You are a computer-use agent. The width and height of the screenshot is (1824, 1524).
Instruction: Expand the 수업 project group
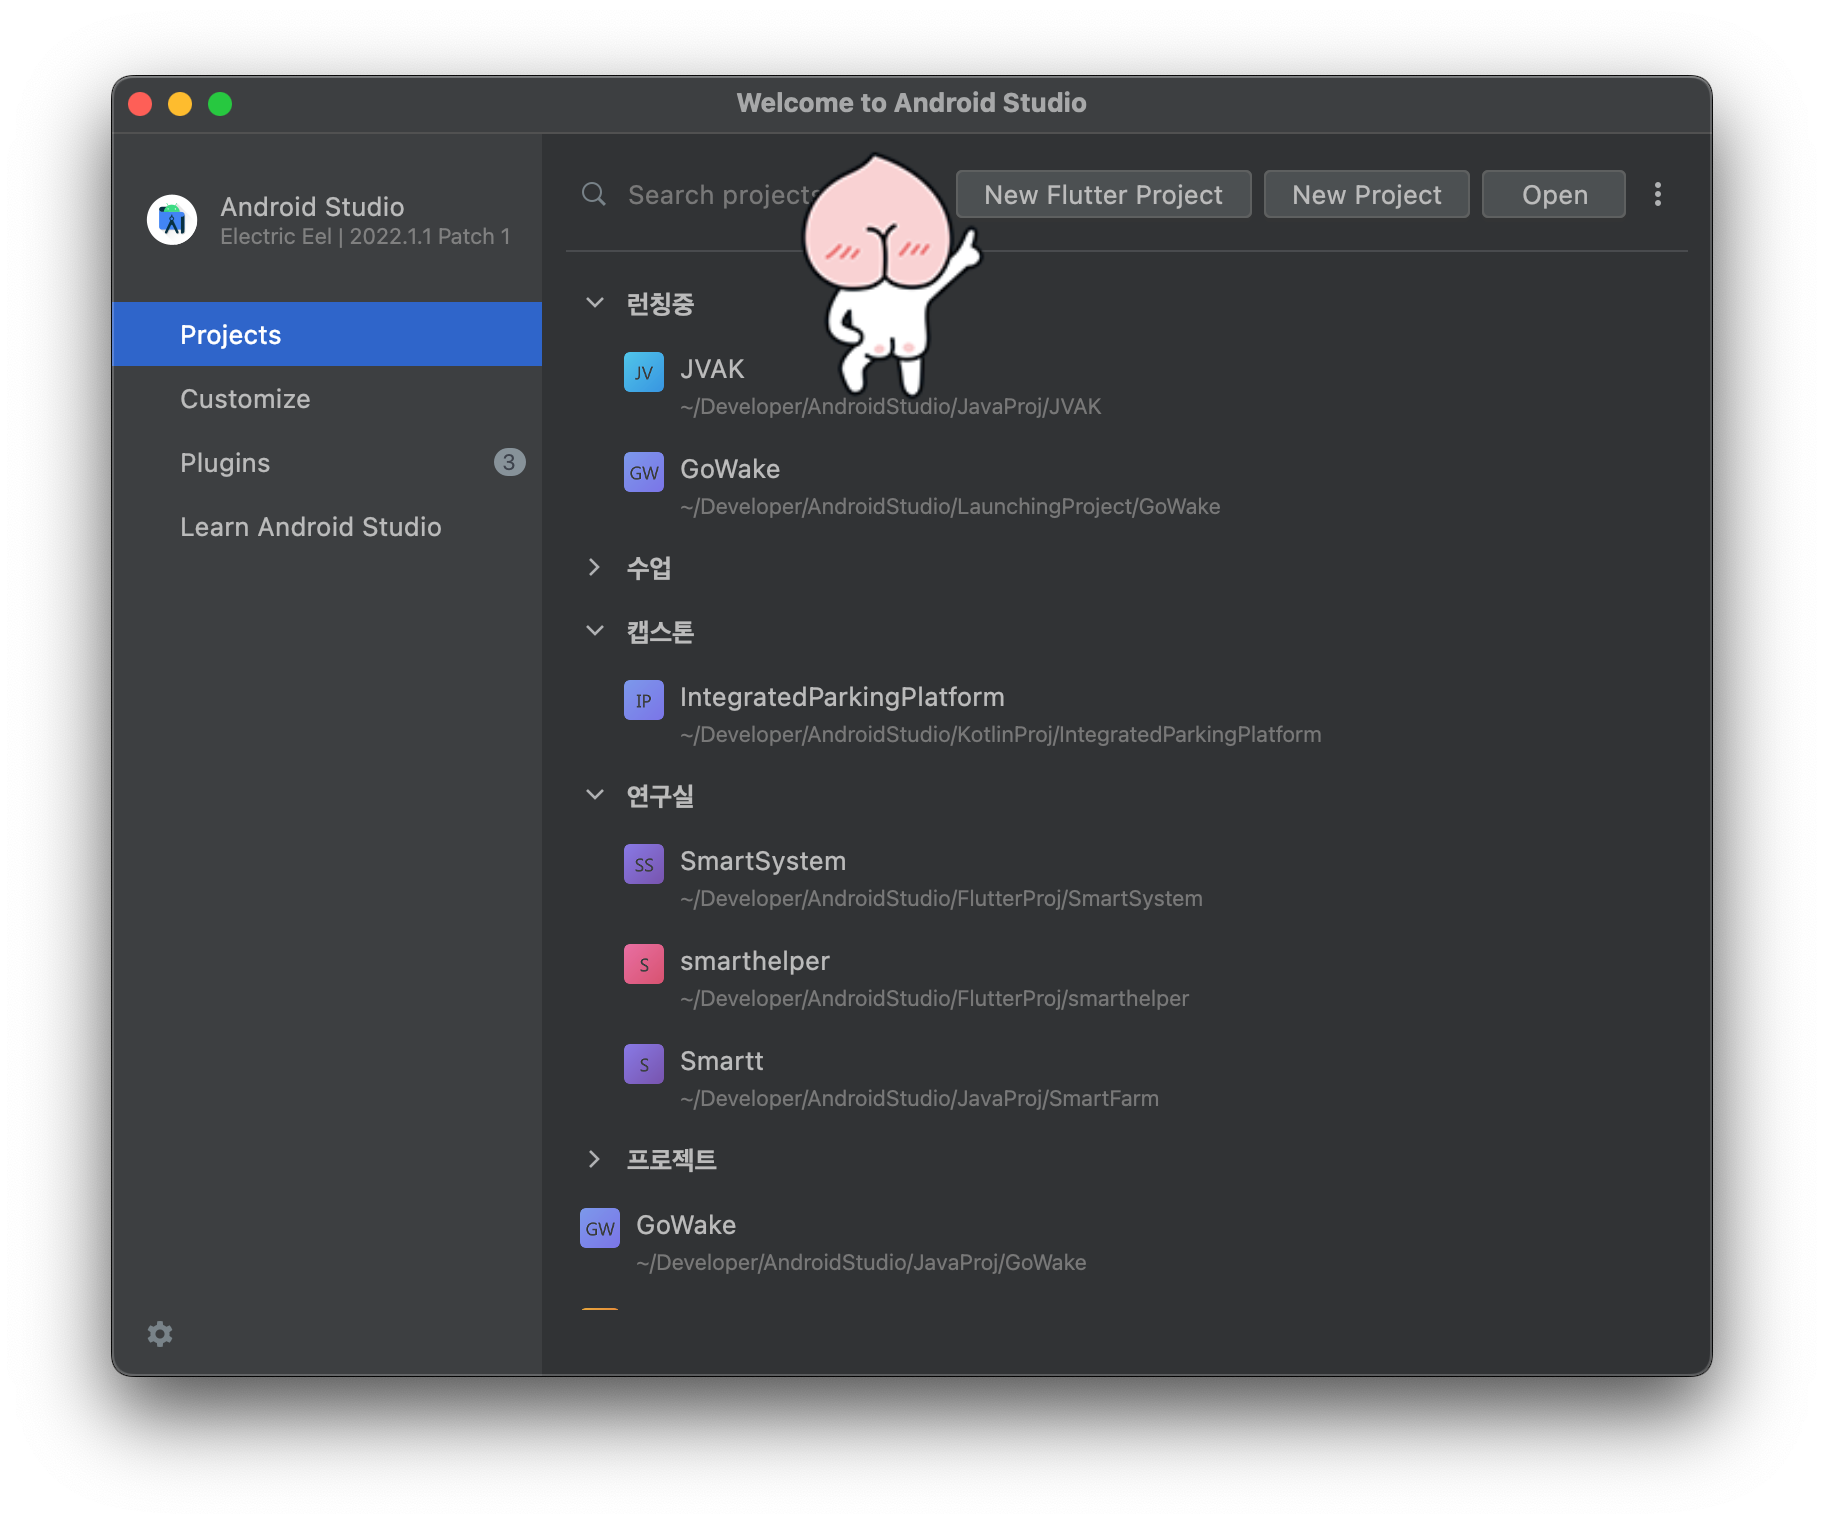tap(594, 567)
